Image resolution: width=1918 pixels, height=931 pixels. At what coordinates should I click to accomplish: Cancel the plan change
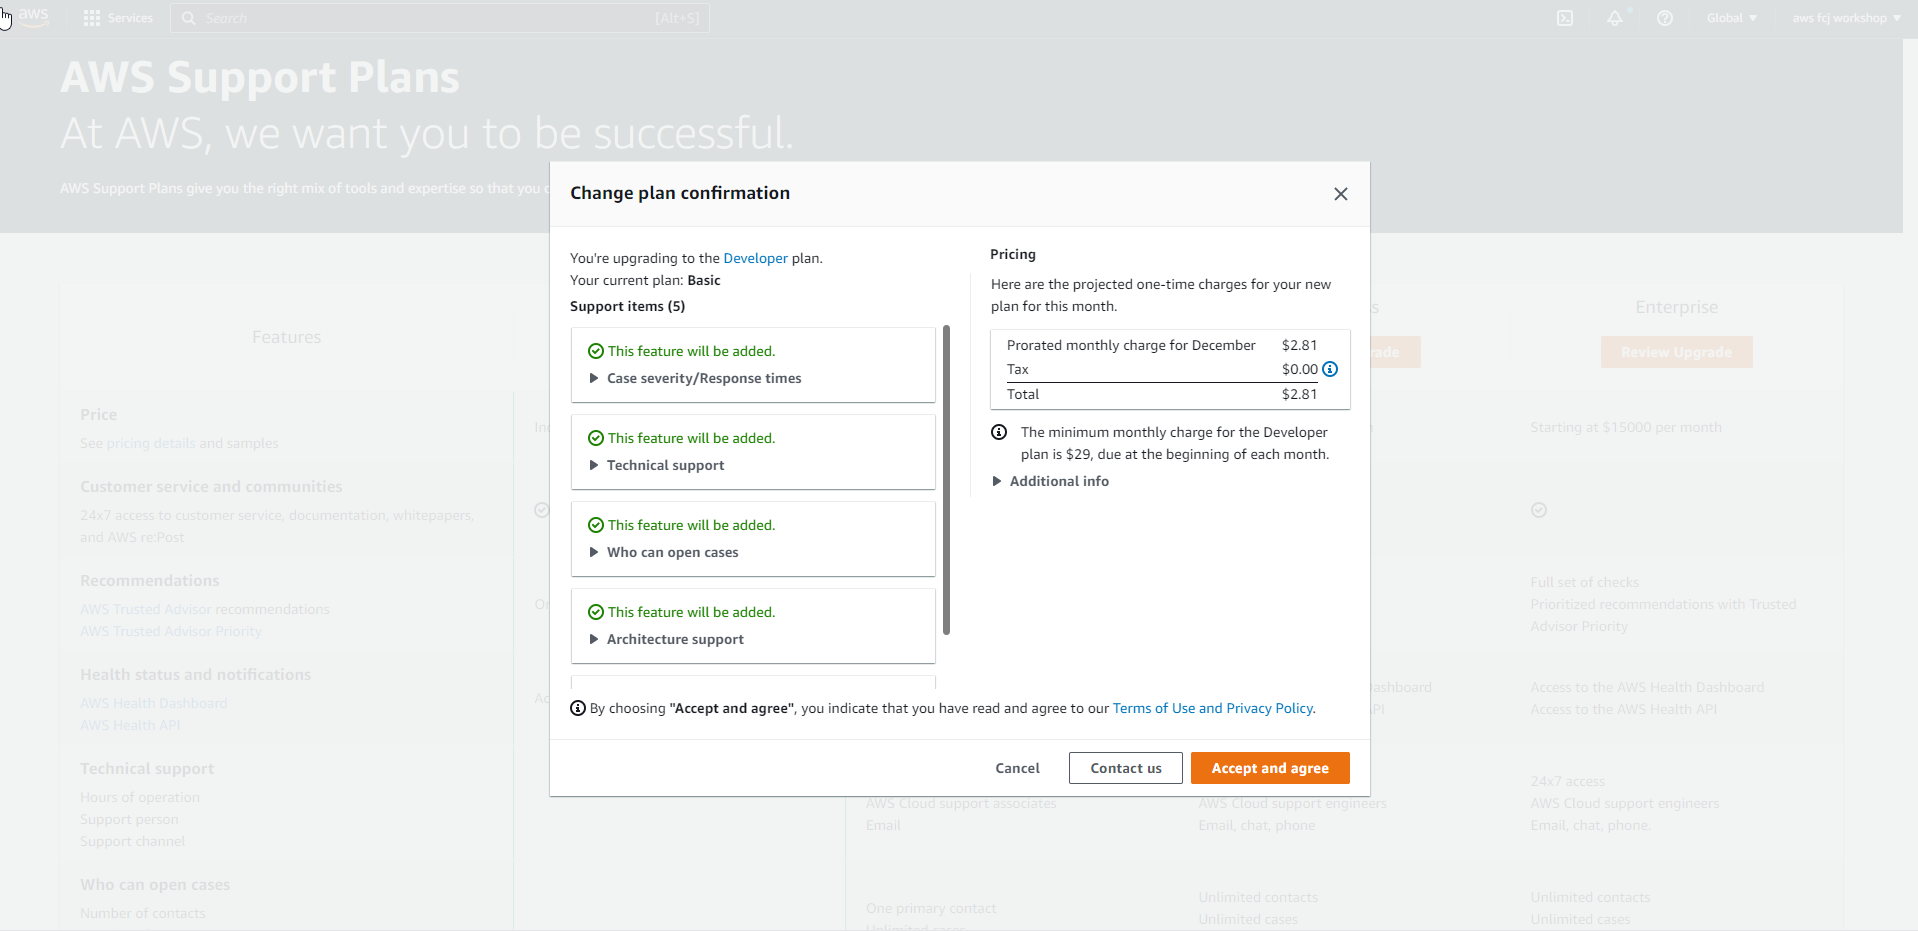1017,768
